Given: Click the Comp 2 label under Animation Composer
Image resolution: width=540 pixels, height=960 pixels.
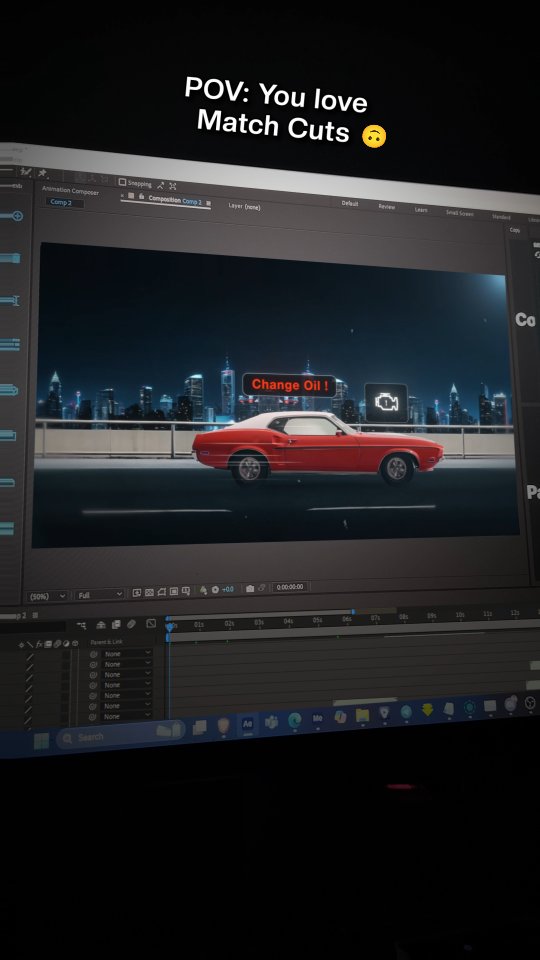Looking at the screenshot, I should pos(61,203).
